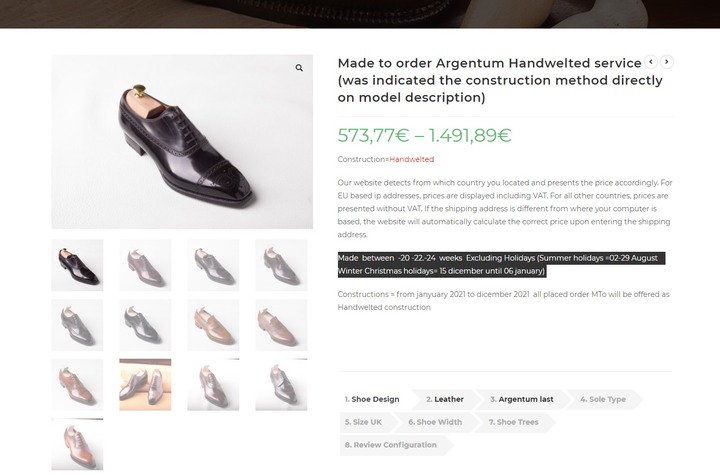Click the main black shoe product image
Viewport: 720px width, 475px height.
[182, 141]
